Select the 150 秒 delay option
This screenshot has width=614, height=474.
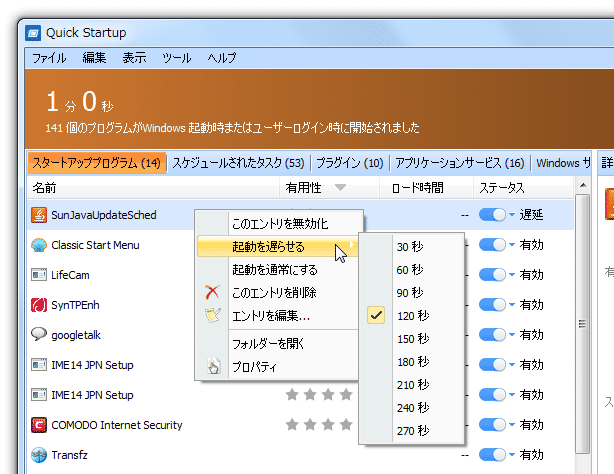click(413, 338)
